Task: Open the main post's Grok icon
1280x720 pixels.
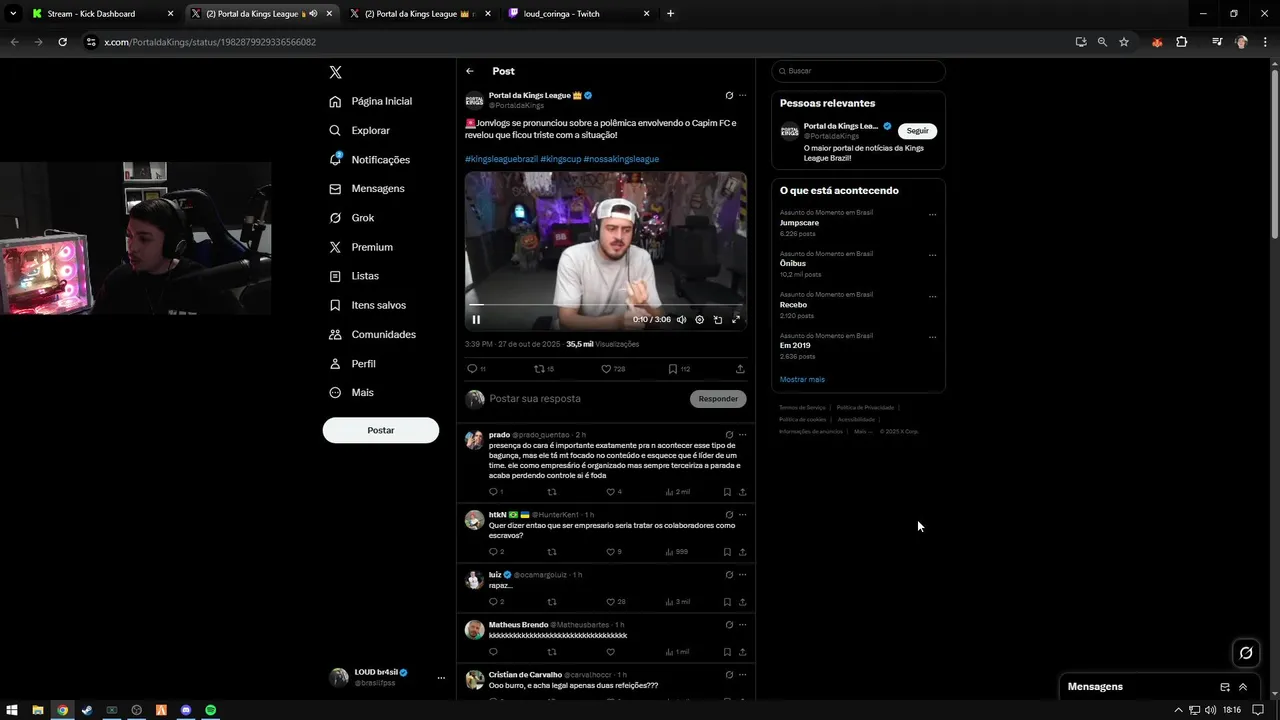Action: tap(729, 96)
